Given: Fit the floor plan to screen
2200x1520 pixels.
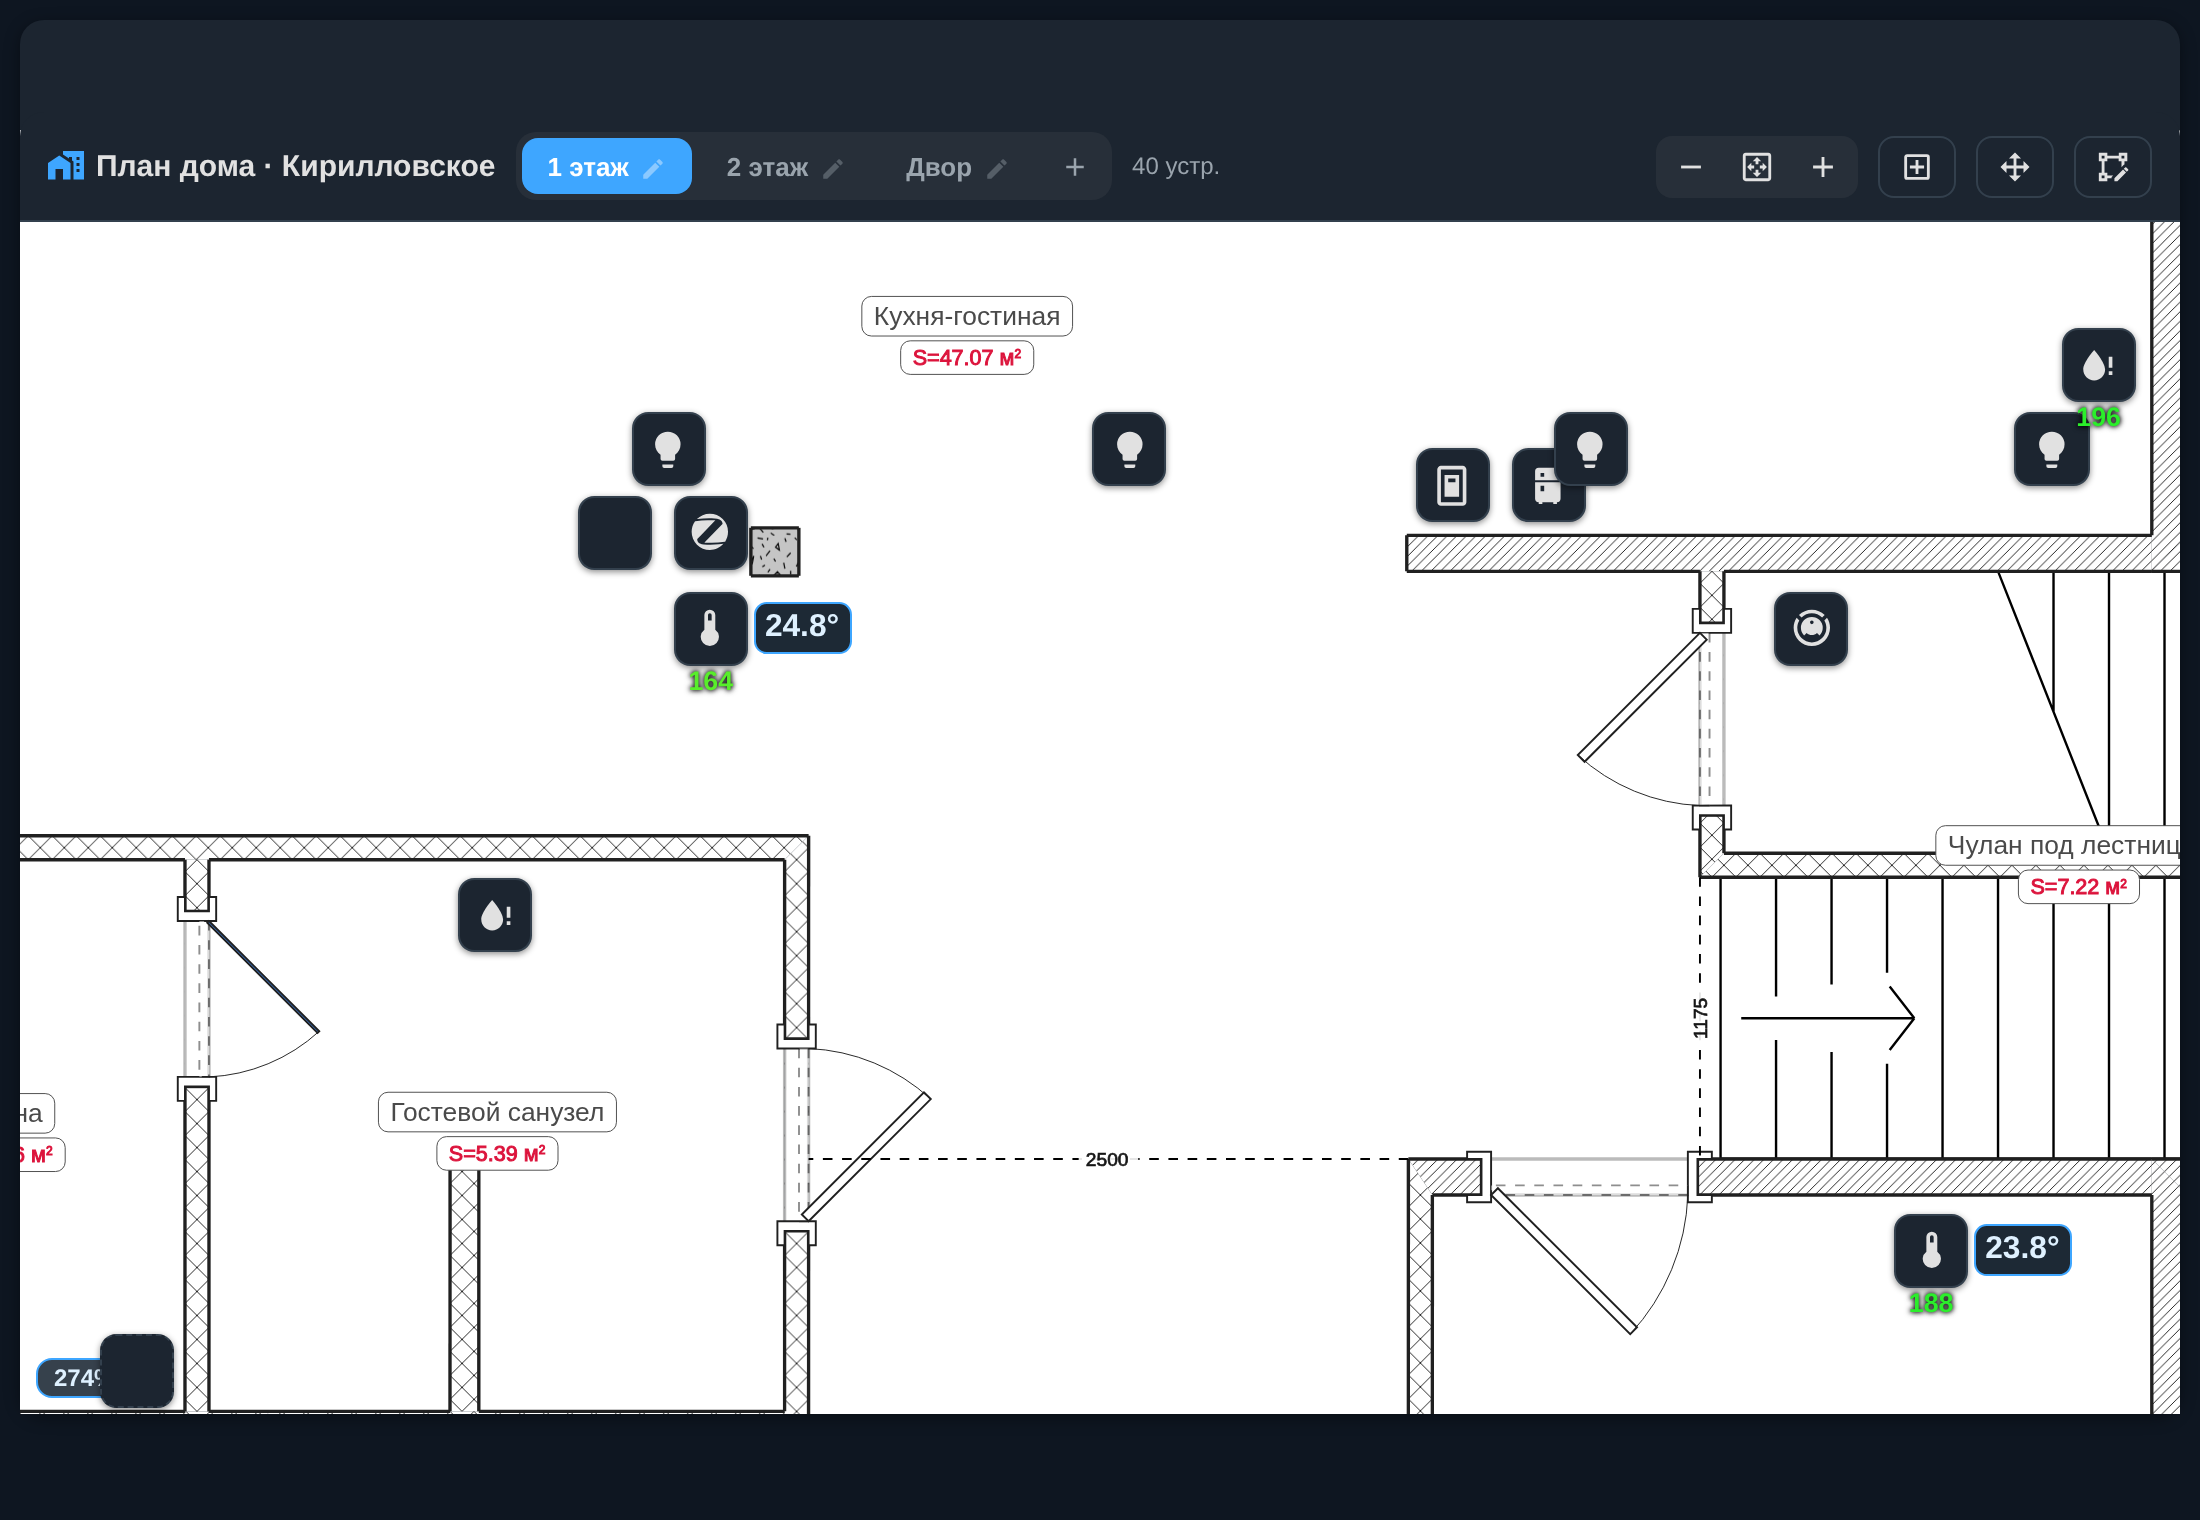Looking at the screenshot, I should [x=1756, y=167].
